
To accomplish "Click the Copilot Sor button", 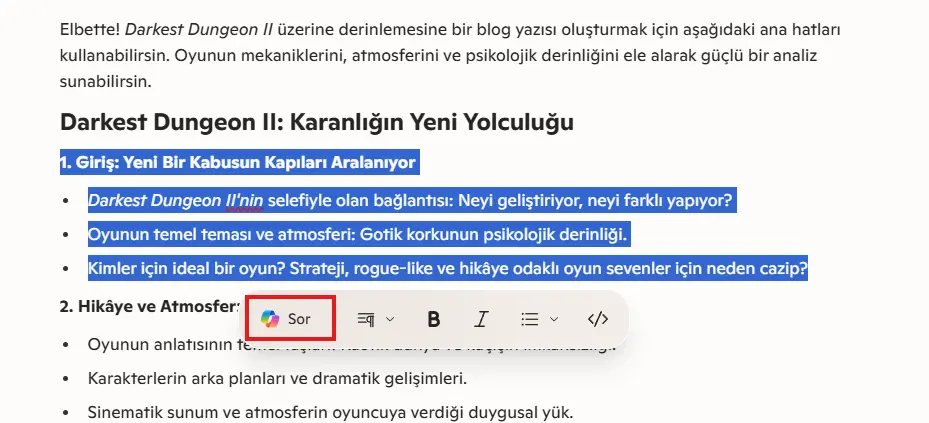I will pyautogui.click(x=288, y=319).
